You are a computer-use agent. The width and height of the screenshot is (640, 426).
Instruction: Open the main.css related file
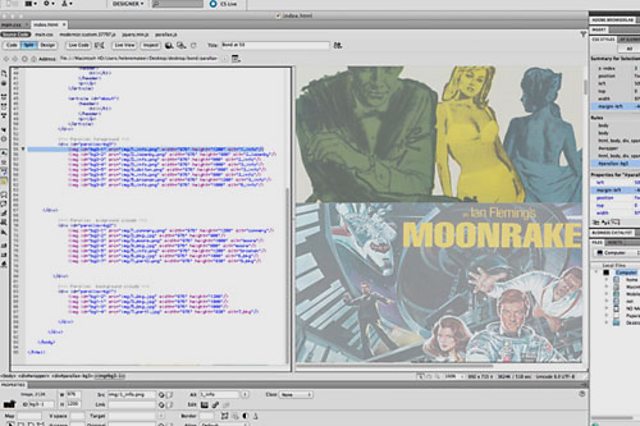(x=44, y=35)
